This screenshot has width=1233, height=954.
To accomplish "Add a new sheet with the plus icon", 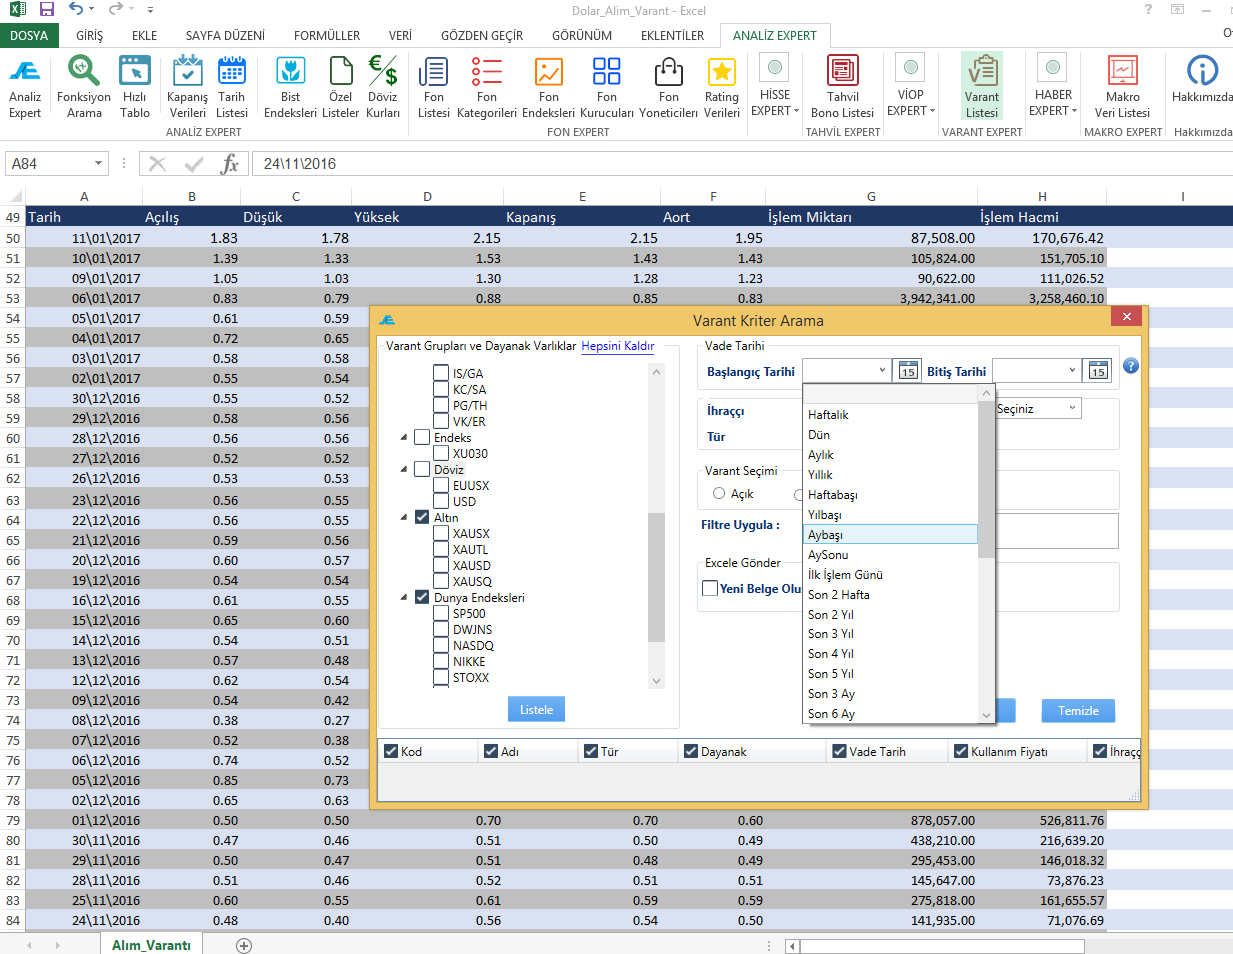I will 244,945.
